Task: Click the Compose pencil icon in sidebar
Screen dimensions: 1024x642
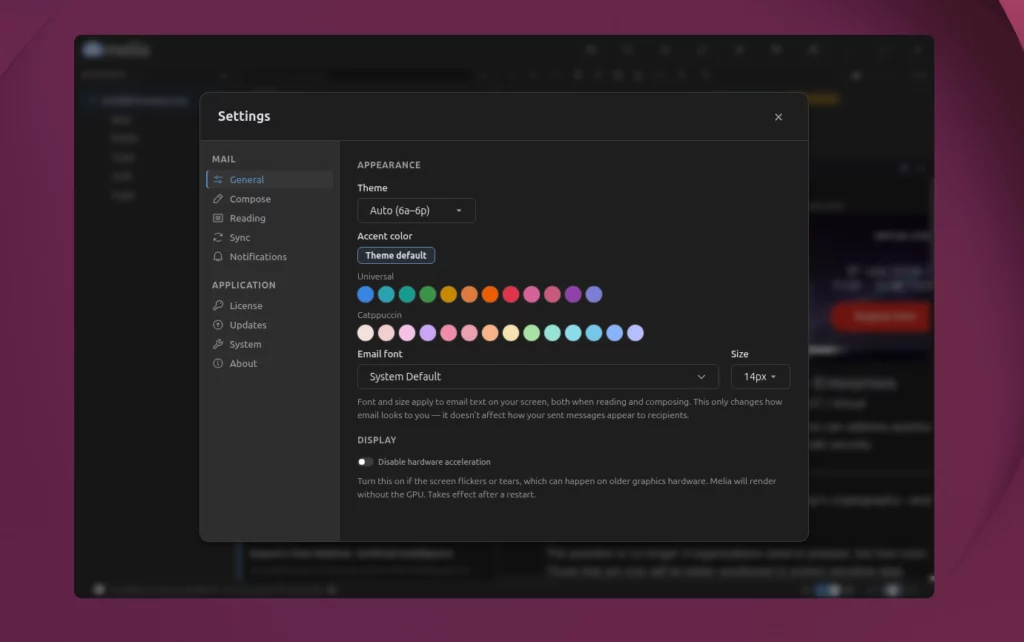Action: click(x=218, y=199)
